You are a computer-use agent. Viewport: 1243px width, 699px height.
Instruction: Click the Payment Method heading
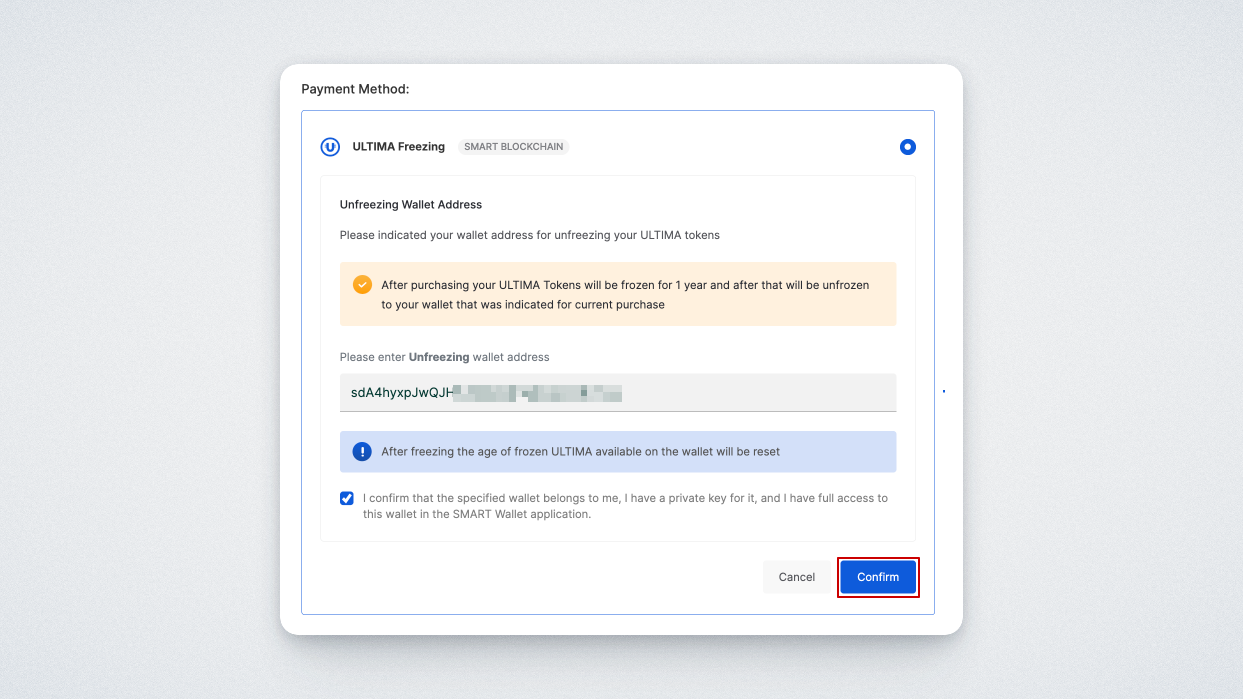coord(355,89)
